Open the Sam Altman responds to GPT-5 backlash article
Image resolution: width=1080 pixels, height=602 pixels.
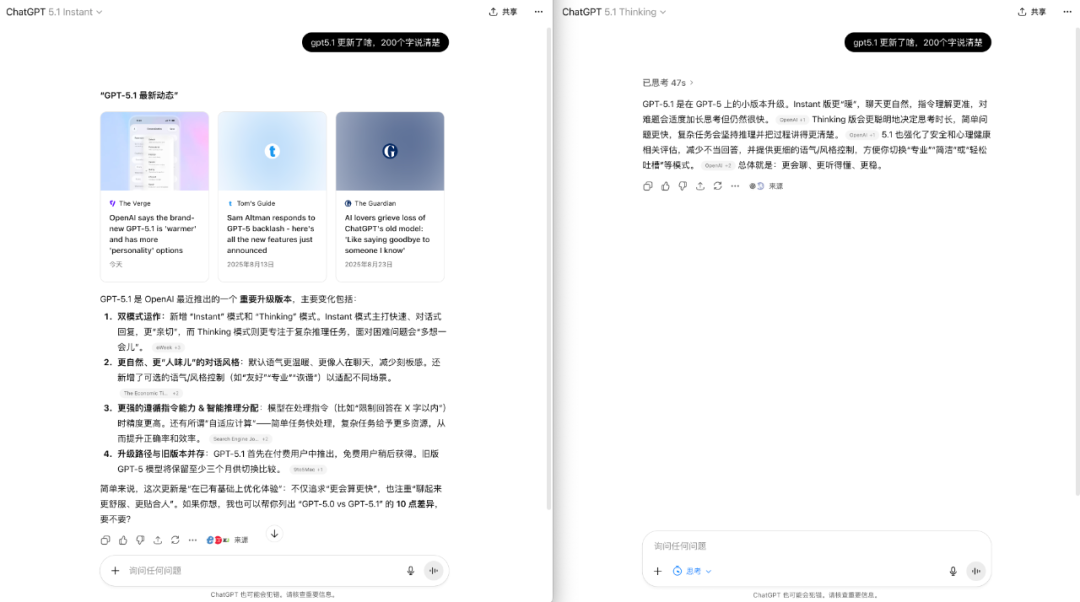[271, 234]
